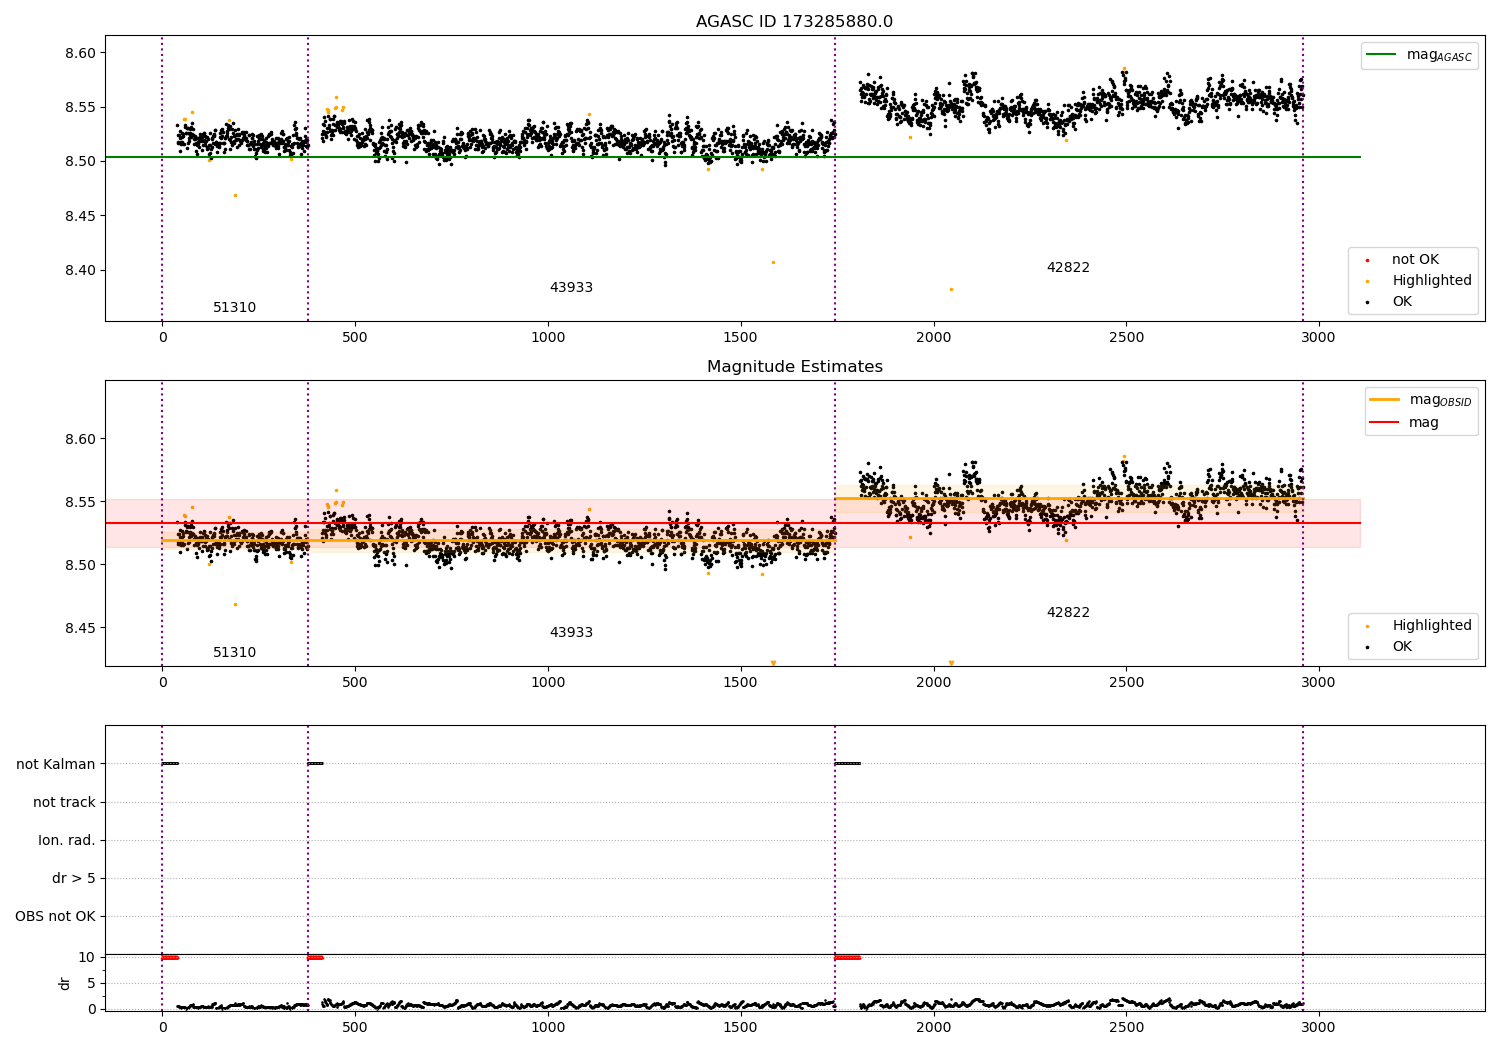Click the 'OBS not OK' axis label

pyautogui.click(x=55, y=916)
